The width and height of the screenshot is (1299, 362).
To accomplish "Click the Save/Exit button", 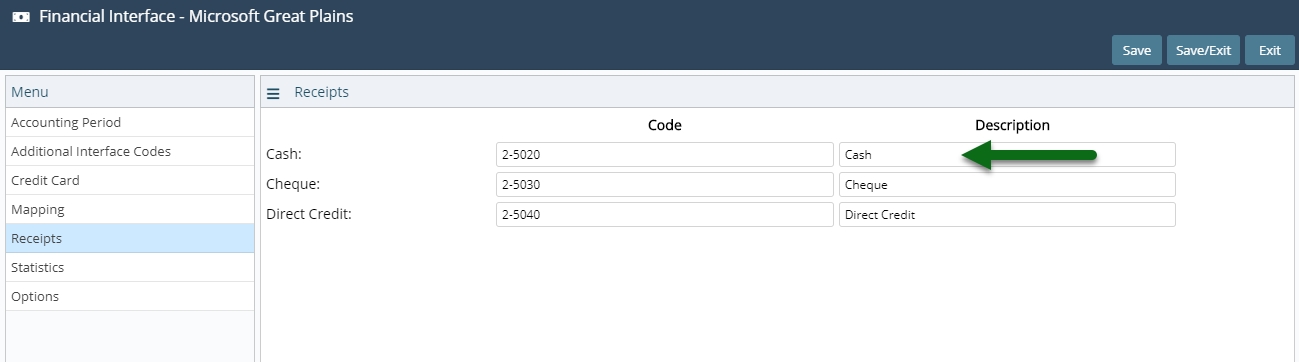I will point(1204,50).
